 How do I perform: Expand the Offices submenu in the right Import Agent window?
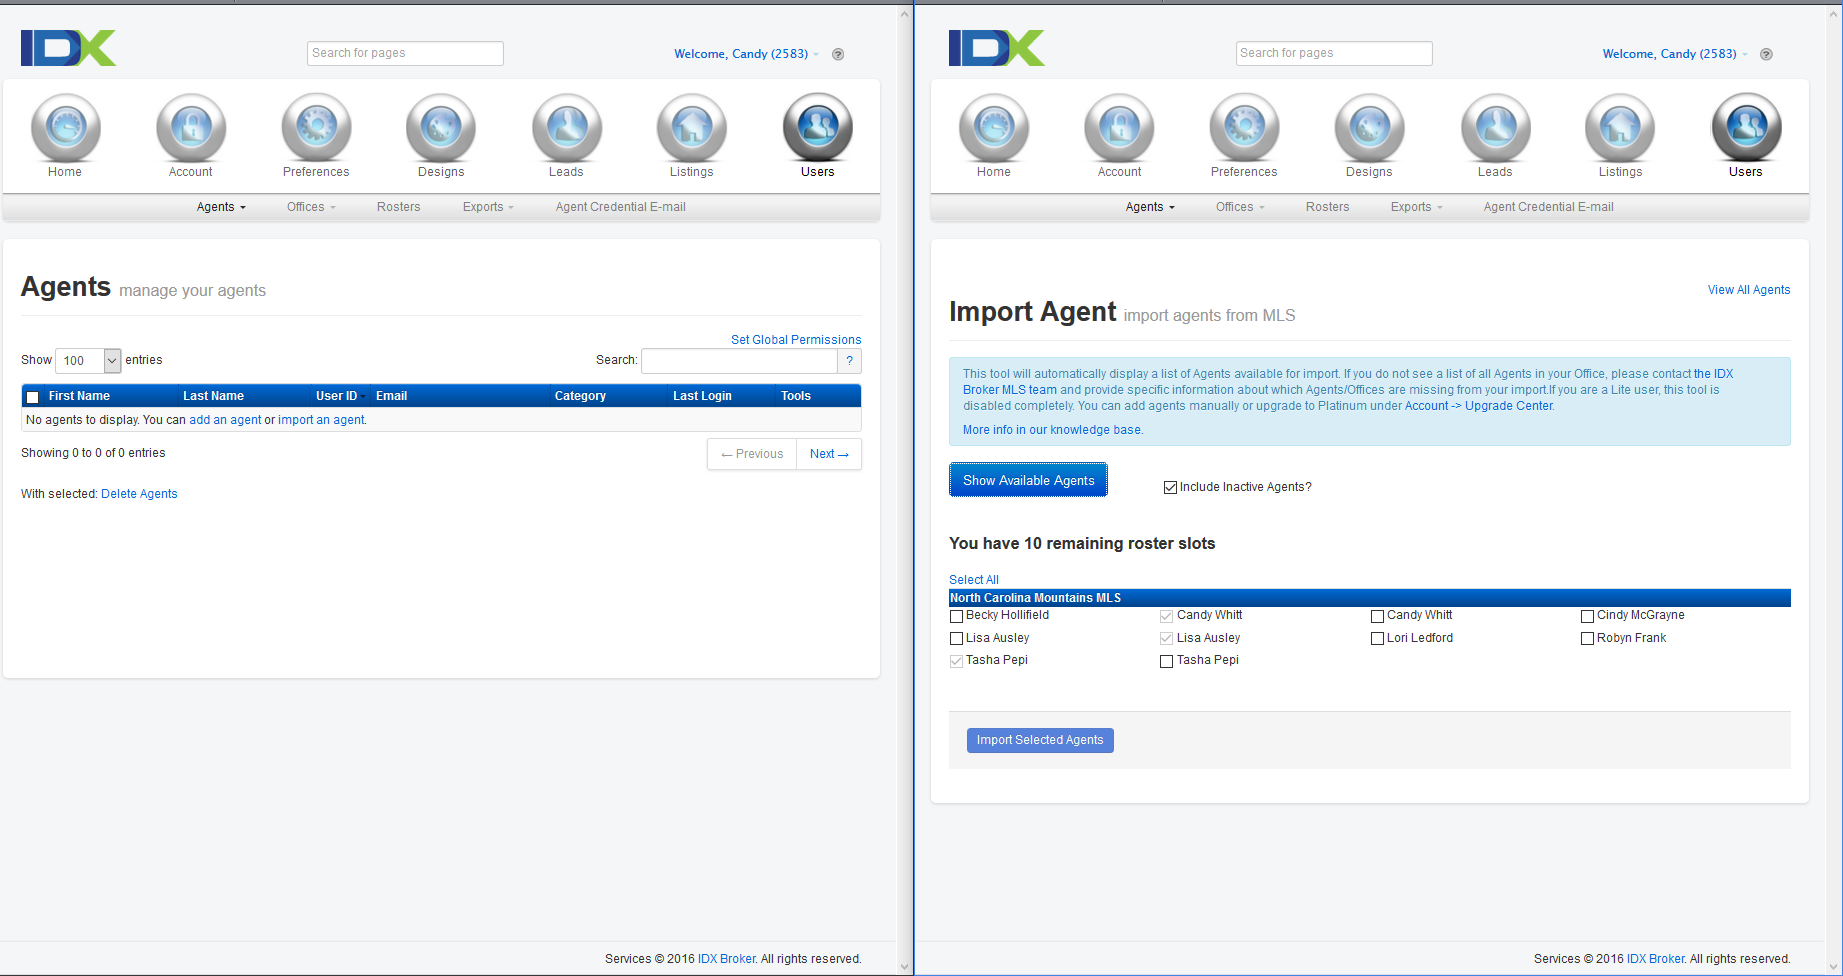click(x=1240, y=207)
